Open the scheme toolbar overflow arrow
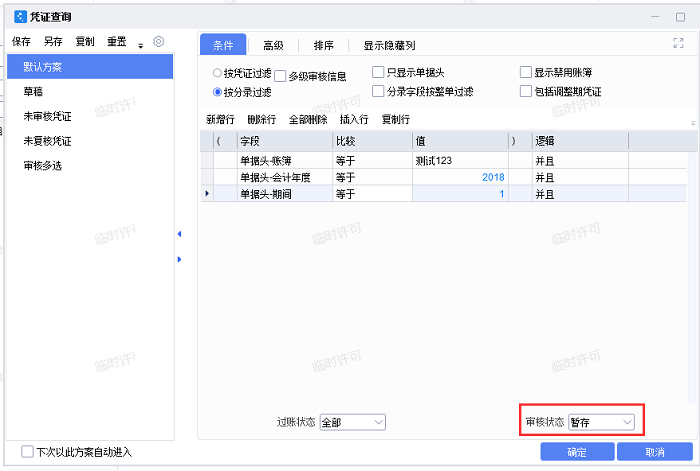The width and height of the screenshot is (700, 471). tap(141, 45)
